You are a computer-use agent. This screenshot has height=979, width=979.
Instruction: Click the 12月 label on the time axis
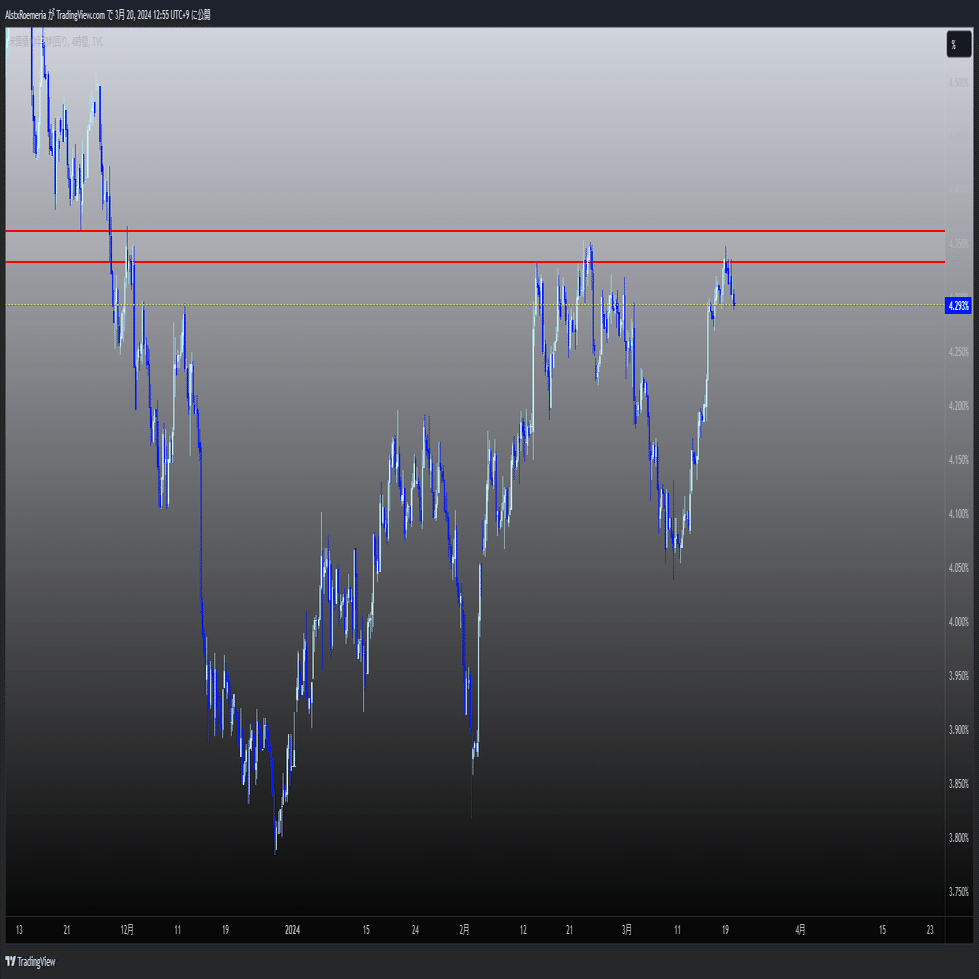pyautogui.click(x=127, y=930)
